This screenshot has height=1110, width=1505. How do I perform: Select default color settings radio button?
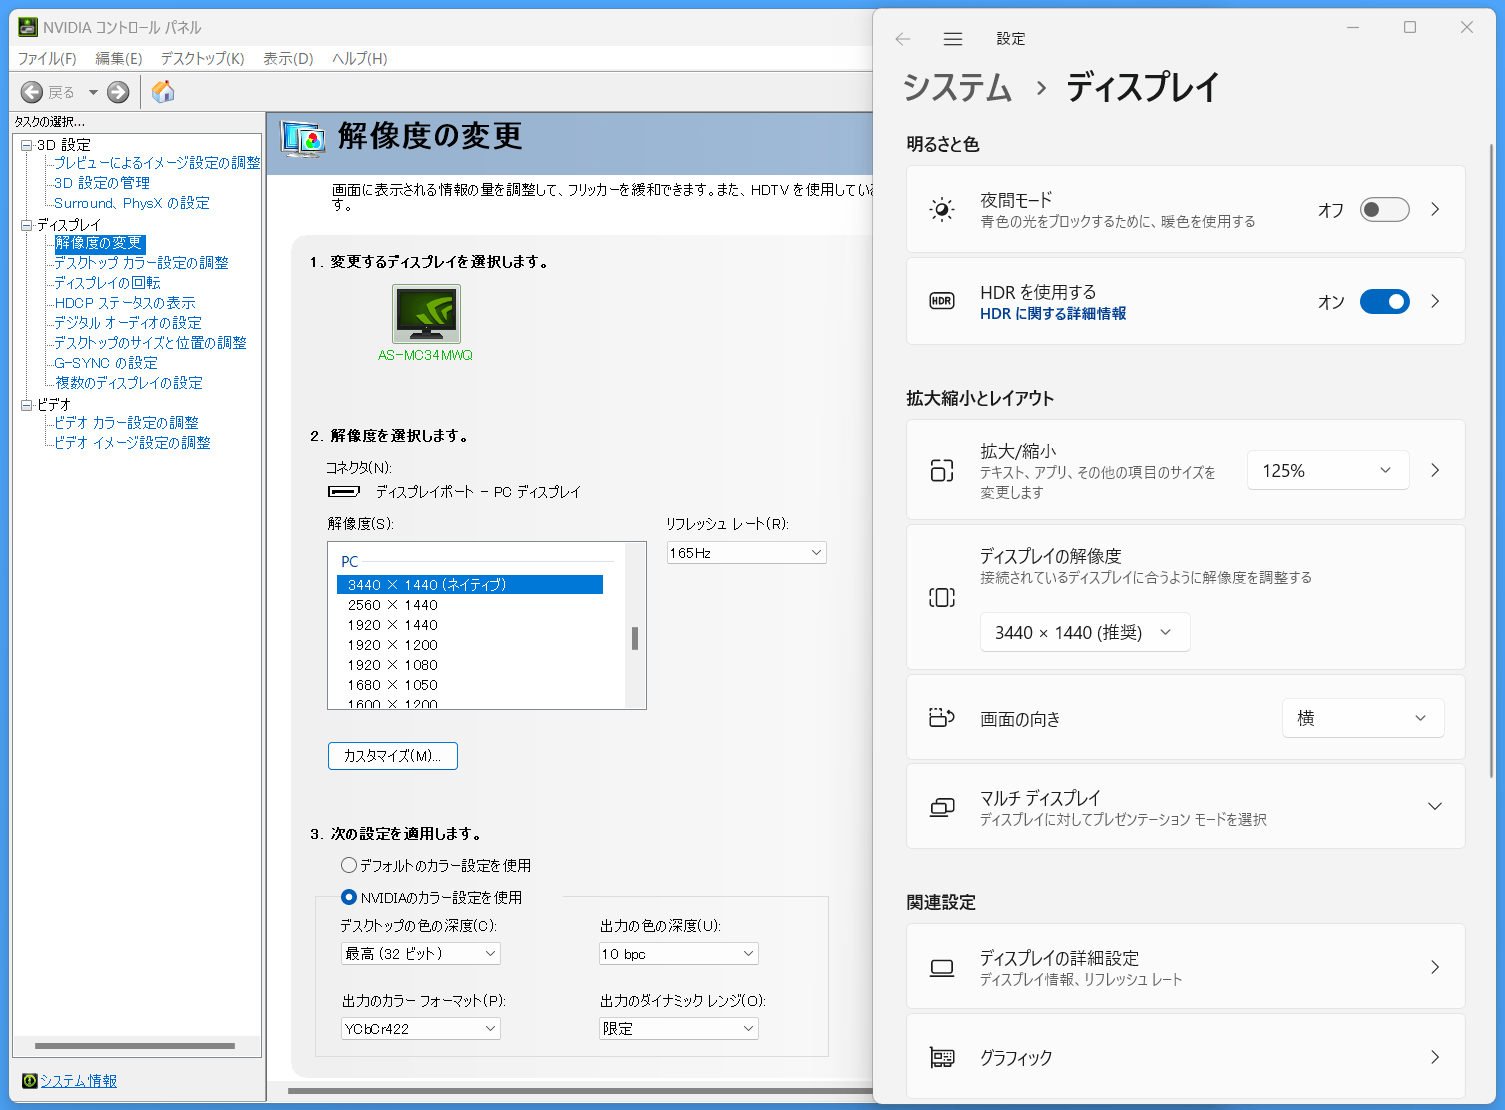[349, 865]
